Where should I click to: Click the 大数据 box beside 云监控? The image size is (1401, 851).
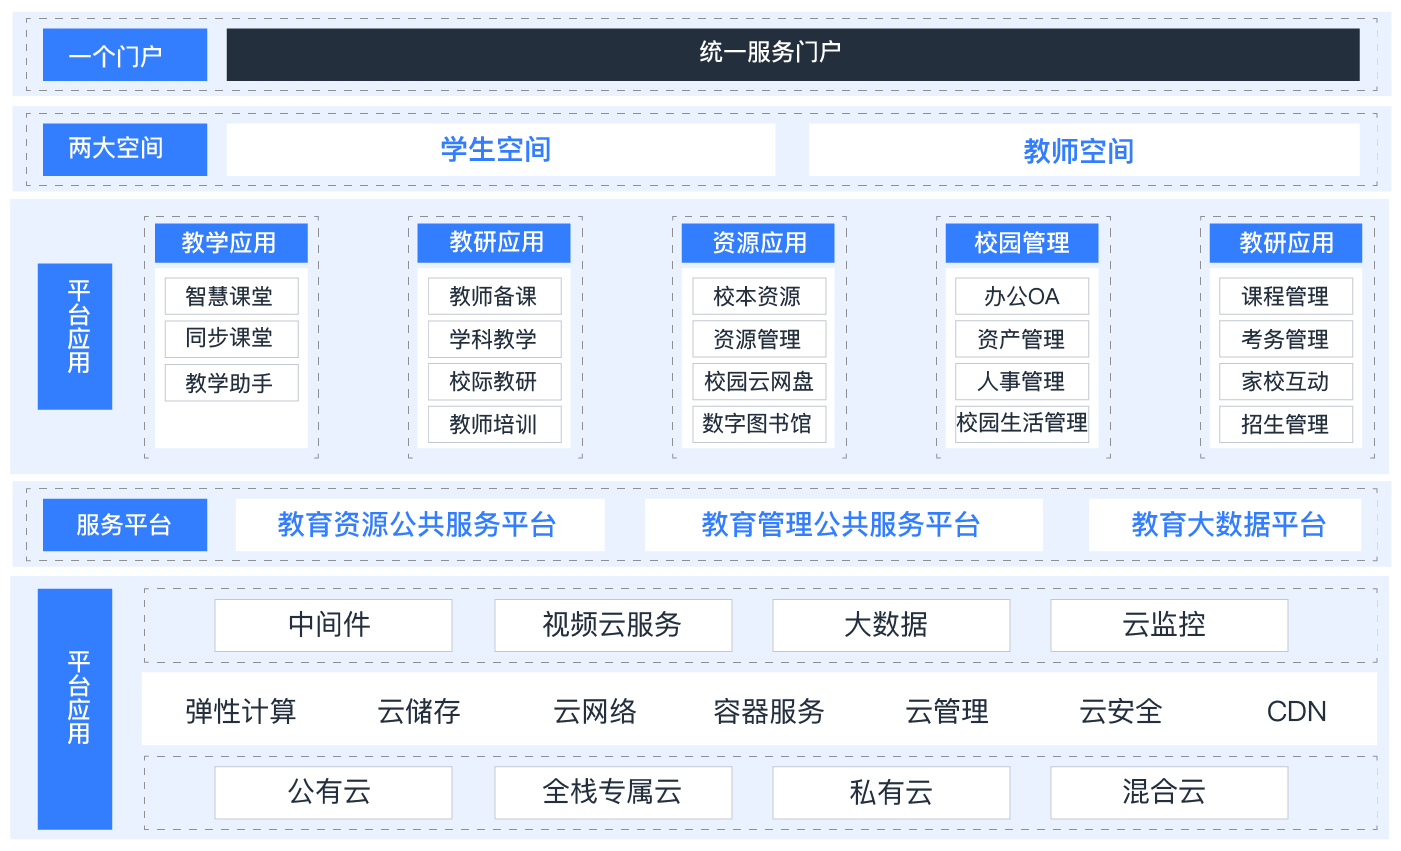(891, 625)
